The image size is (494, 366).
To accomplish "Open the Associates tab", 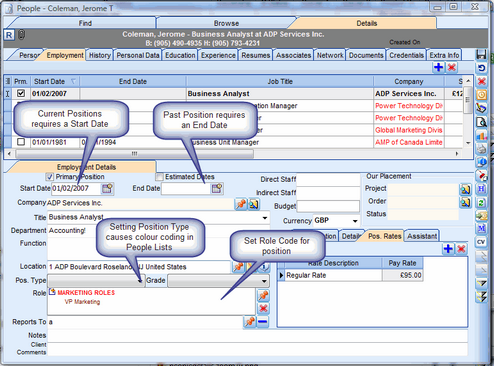I will click(293, 55).
